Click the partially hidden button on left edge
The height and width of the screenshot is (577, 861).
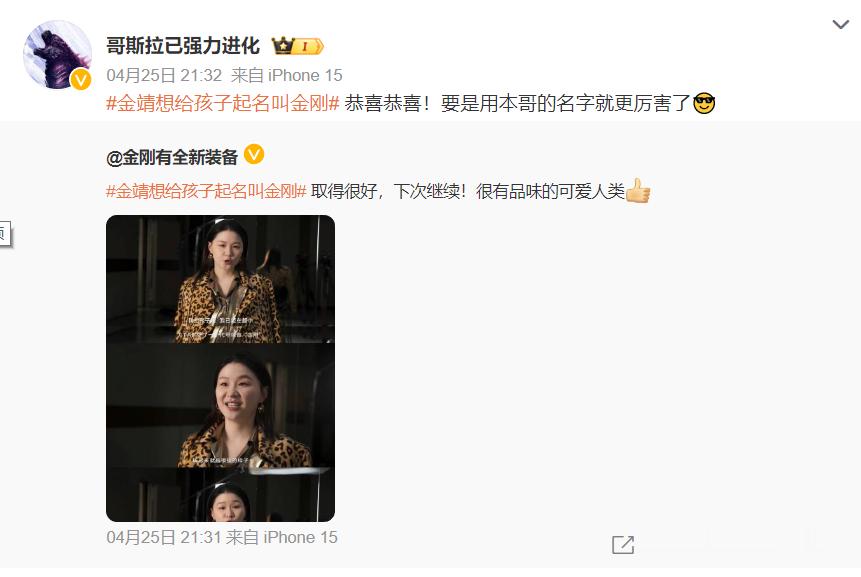click(x=5, y=233)
